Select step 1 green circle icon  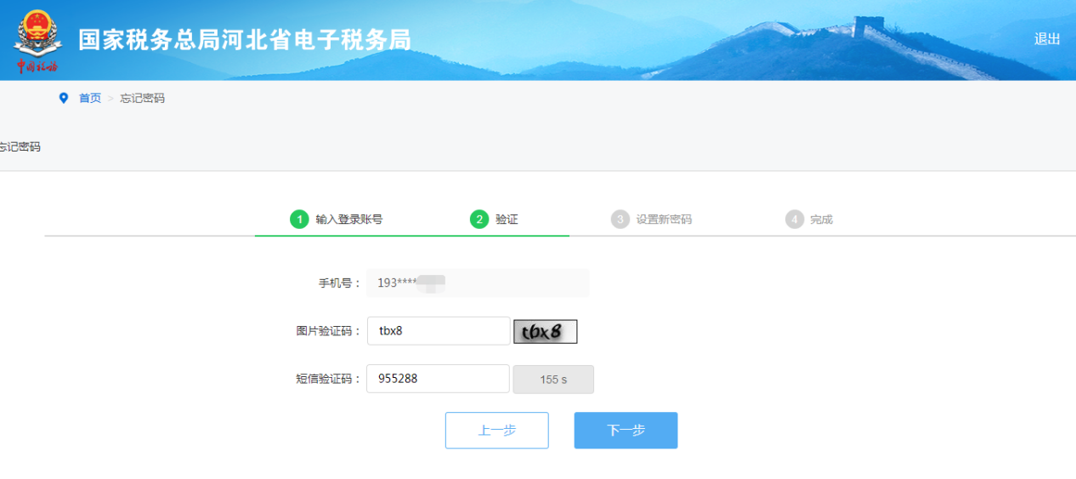(x=299, y=220)
